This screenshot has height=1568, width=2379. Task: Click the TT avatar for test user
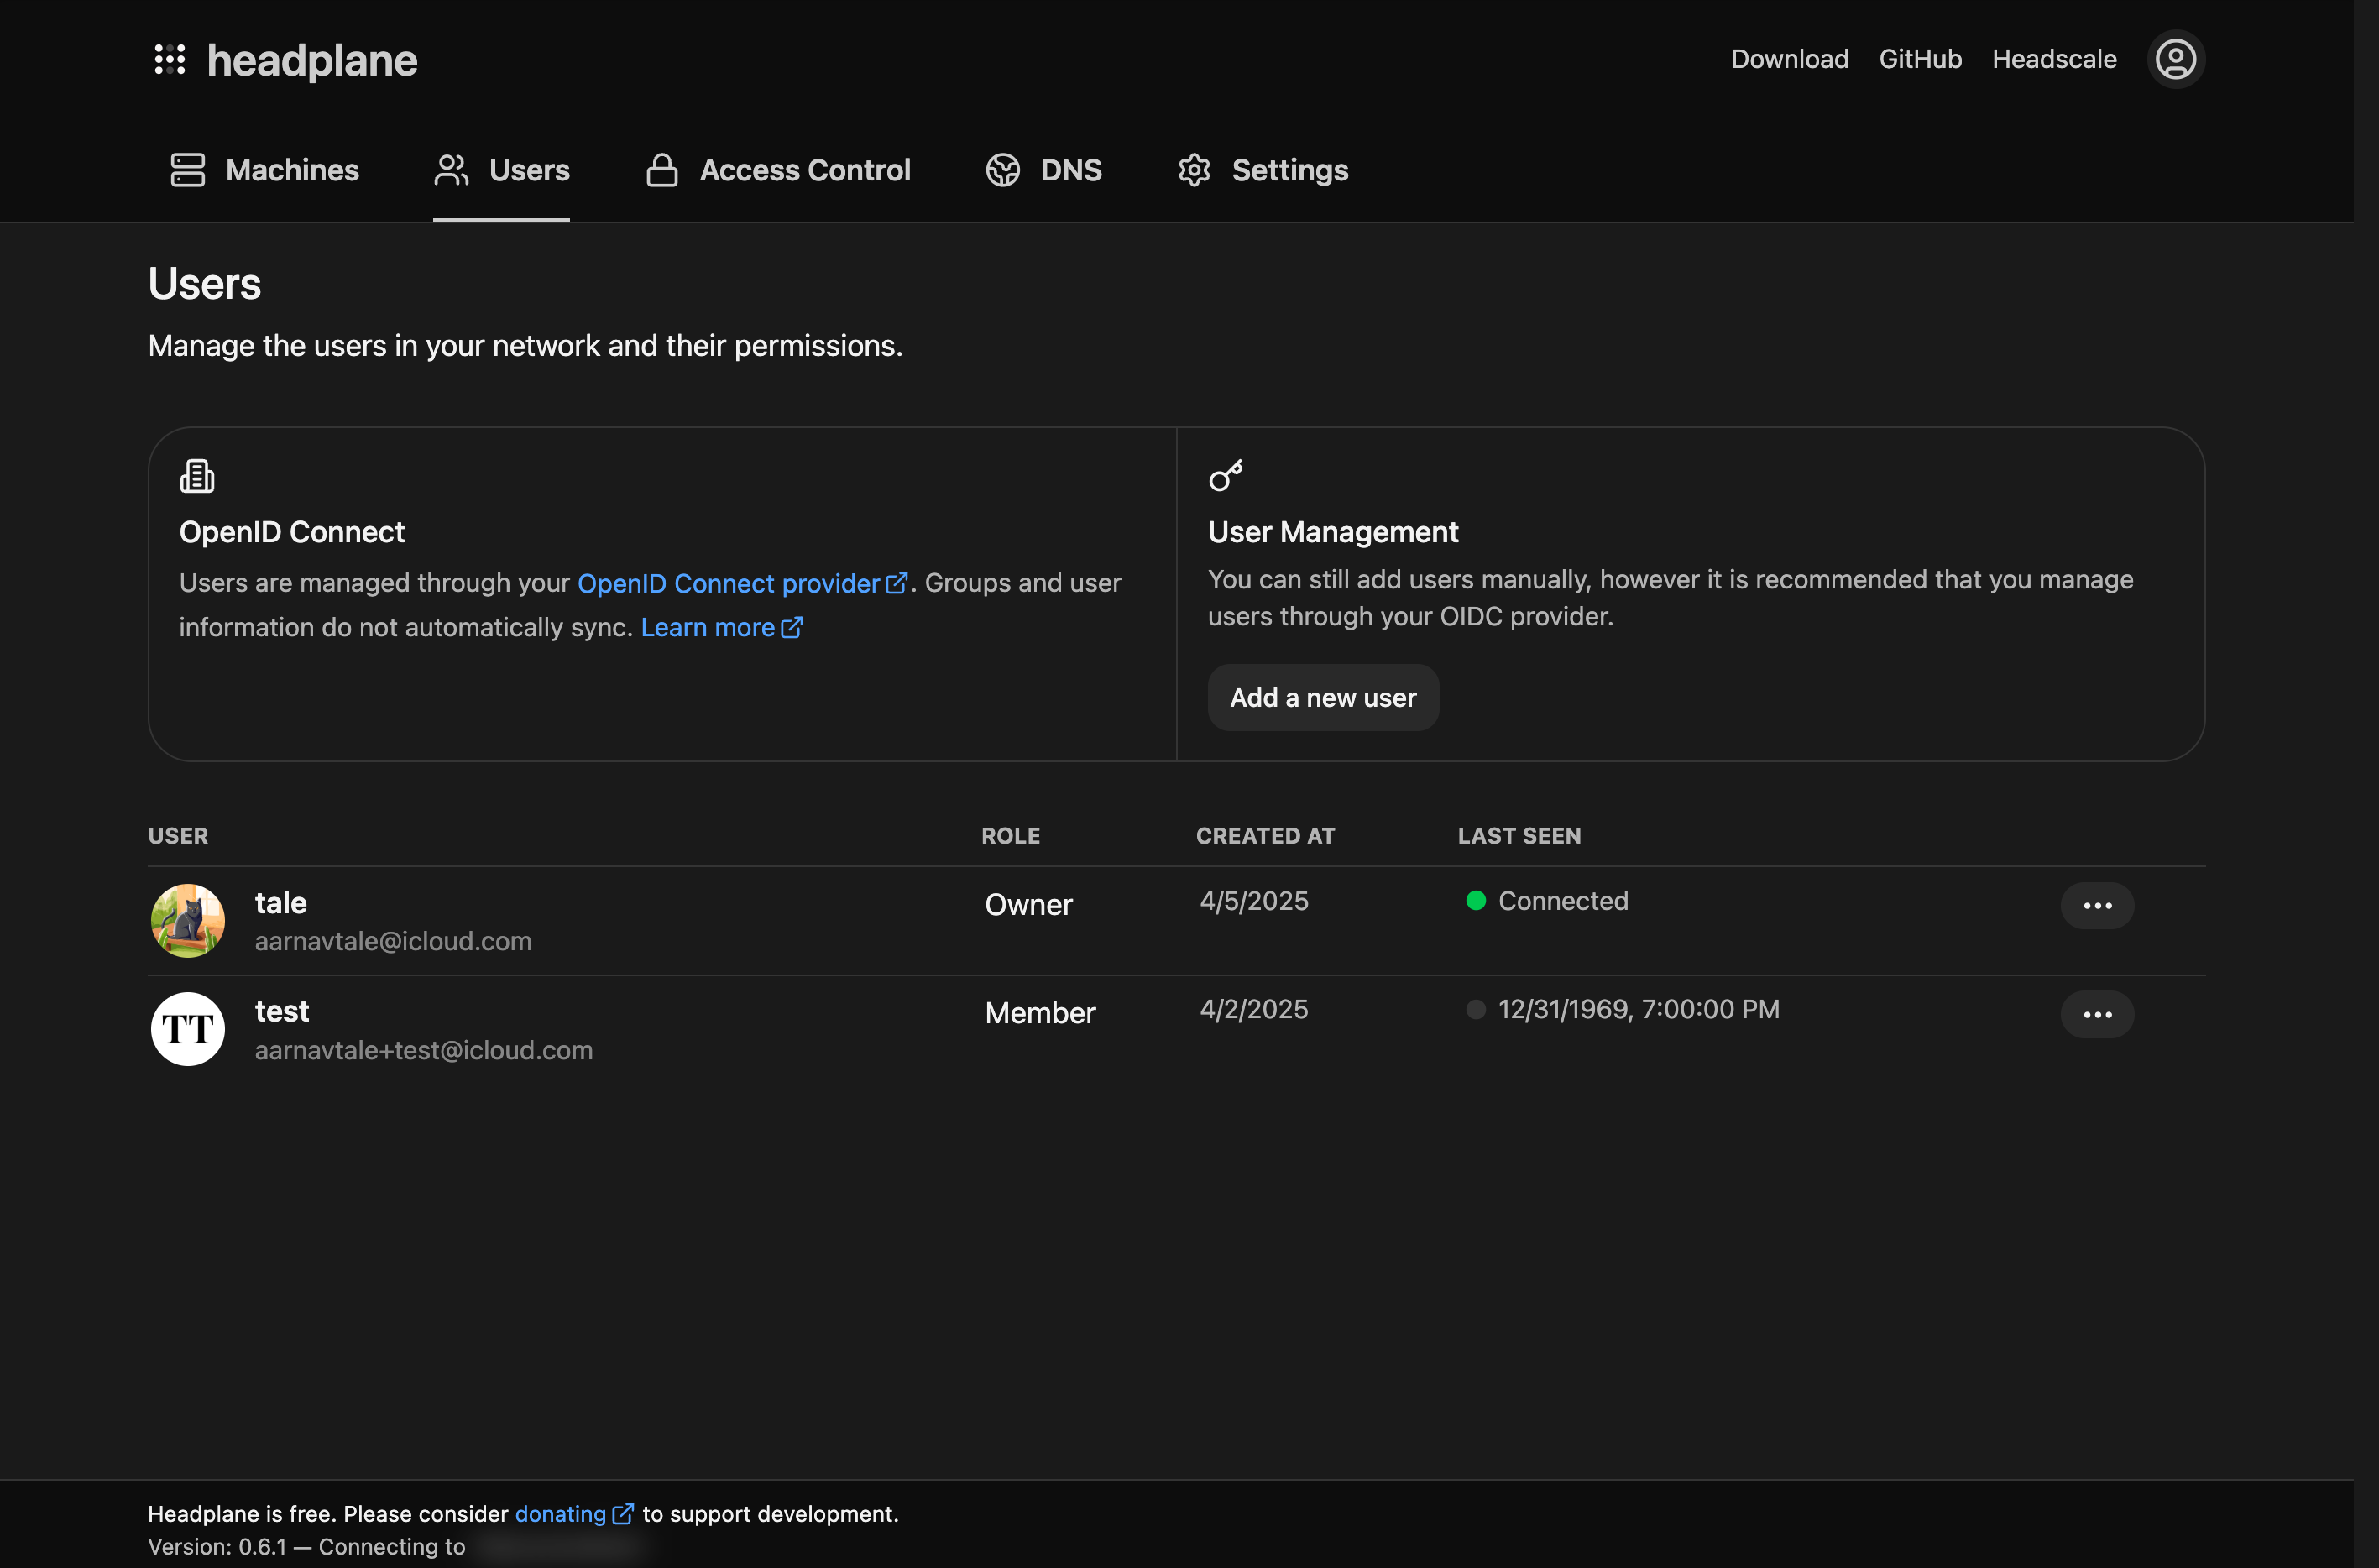188,1029
